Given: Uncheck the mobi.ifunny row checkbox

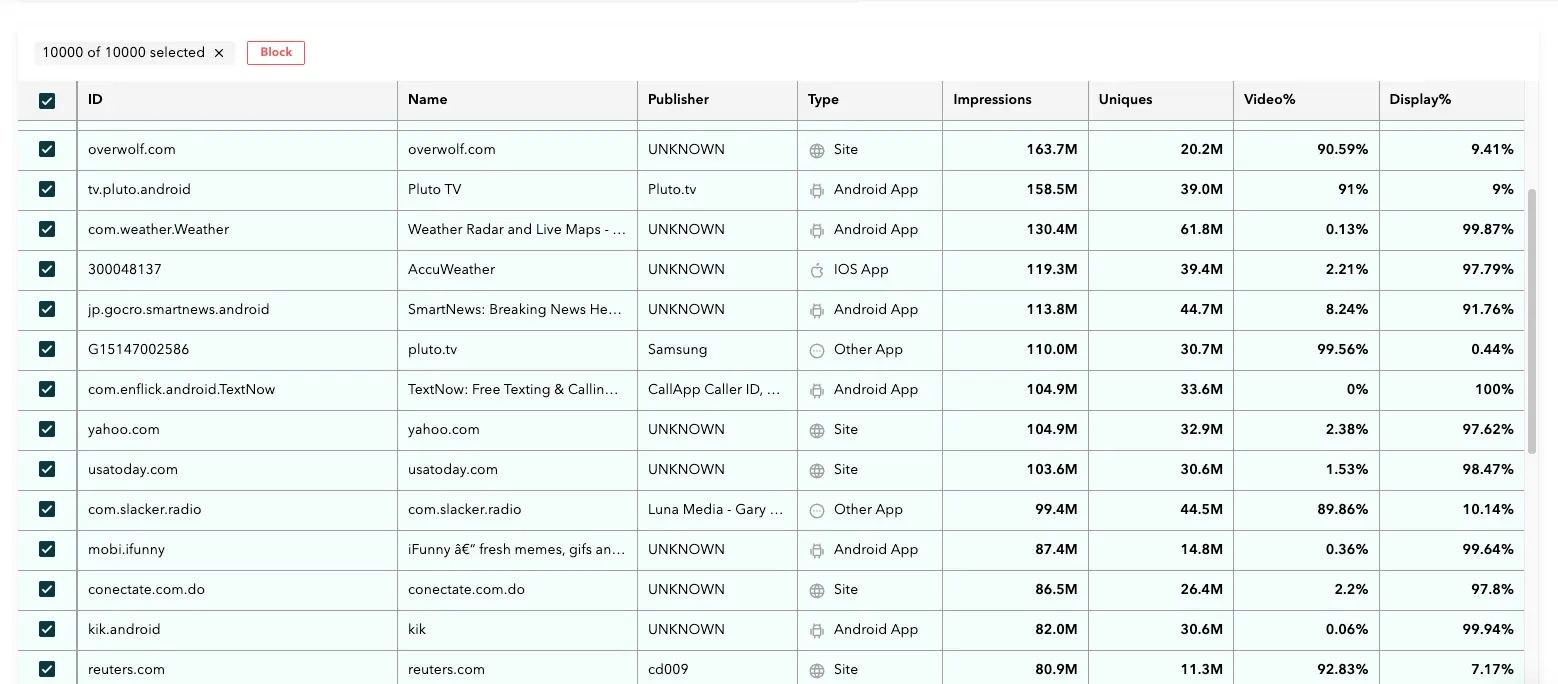Looking at the screenshot, I should pos(47,549).
